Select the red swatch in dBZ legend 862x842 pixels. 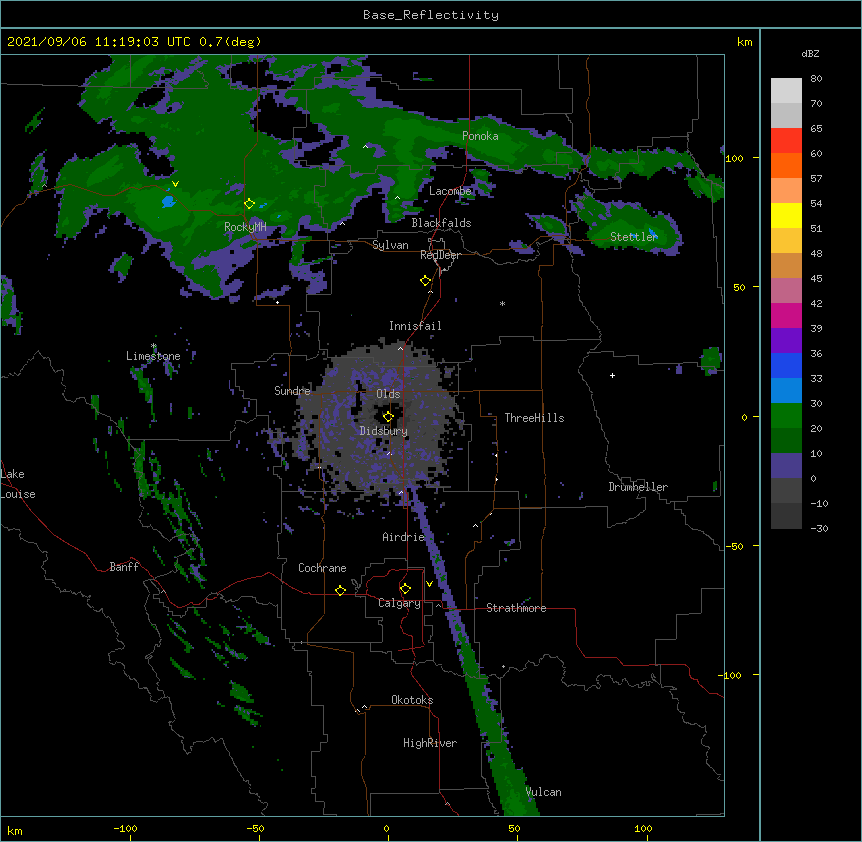click(x=786, y=141)
